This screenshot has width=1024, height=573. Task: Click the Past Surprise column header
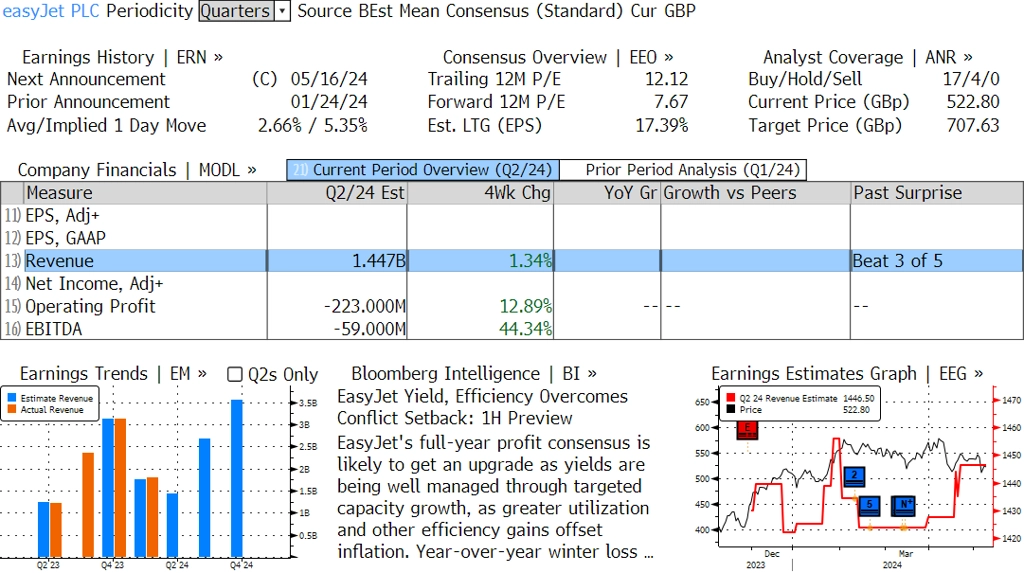[x=936, y=193]
